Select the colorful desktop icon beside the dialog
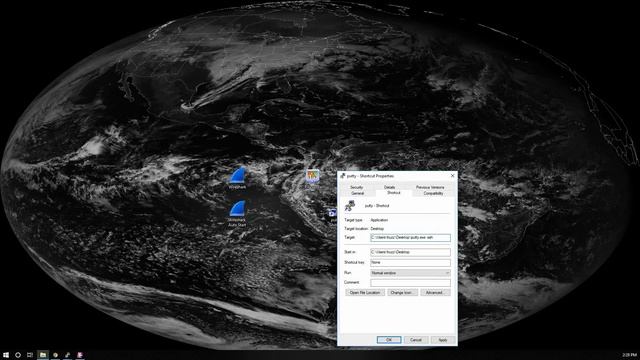The image size is (640, 360). (313, 176)
